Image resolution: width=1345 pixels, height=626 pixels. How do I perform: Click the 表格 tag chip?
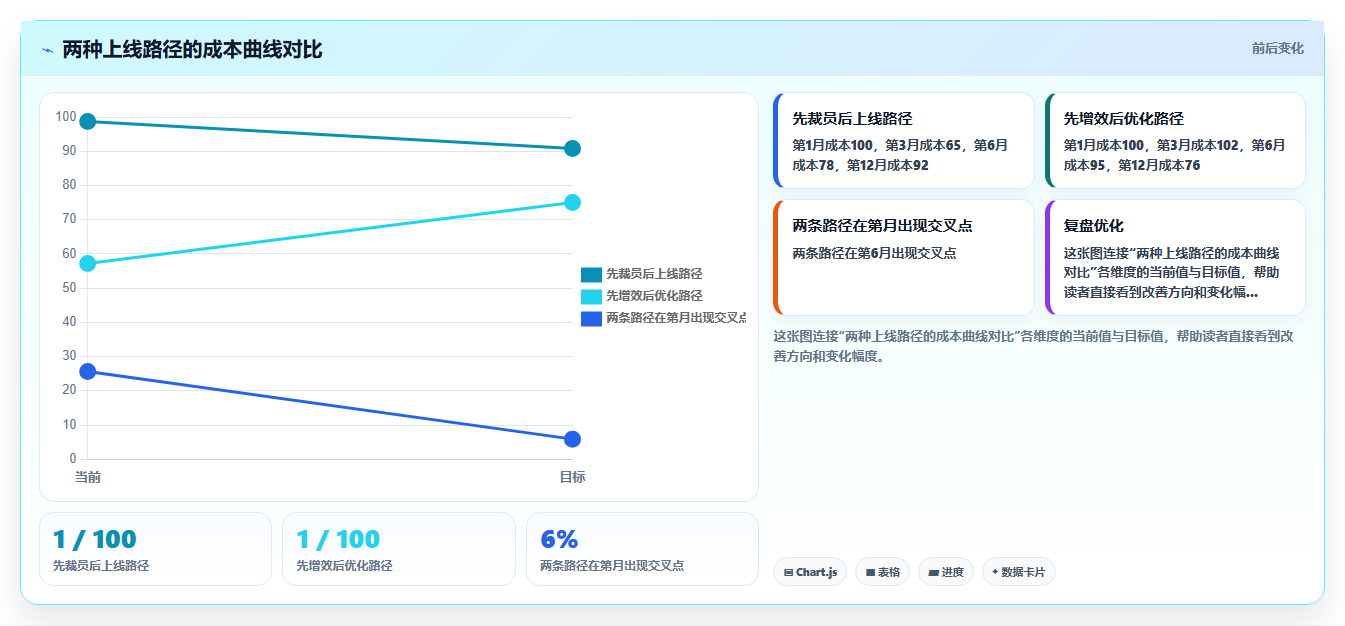[882, 572]
